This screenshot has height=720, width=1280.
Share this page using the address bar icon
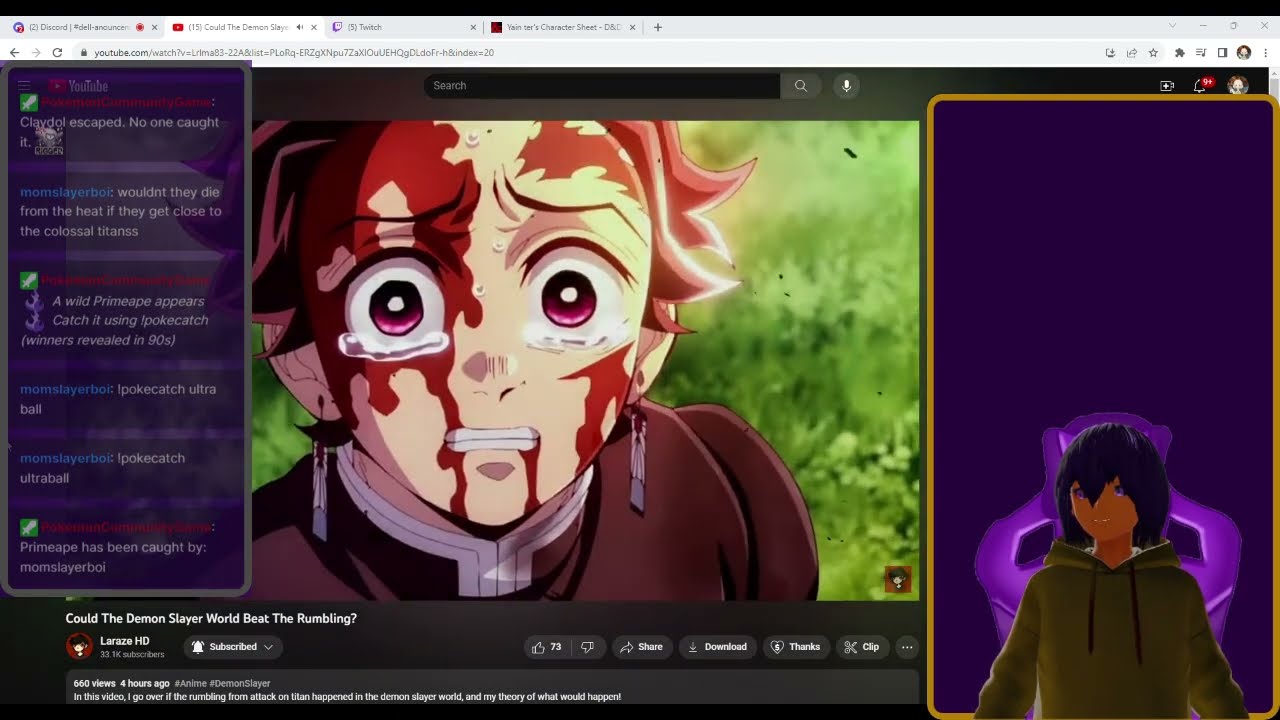1132,53
